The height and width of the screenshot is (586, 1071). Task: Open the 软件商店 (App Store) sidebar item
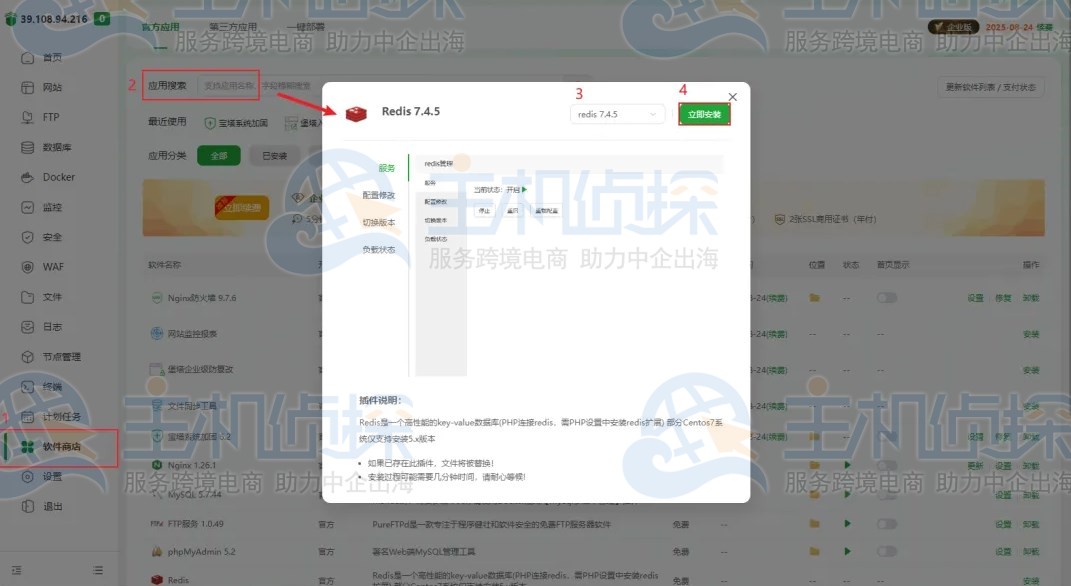[62, 448]
